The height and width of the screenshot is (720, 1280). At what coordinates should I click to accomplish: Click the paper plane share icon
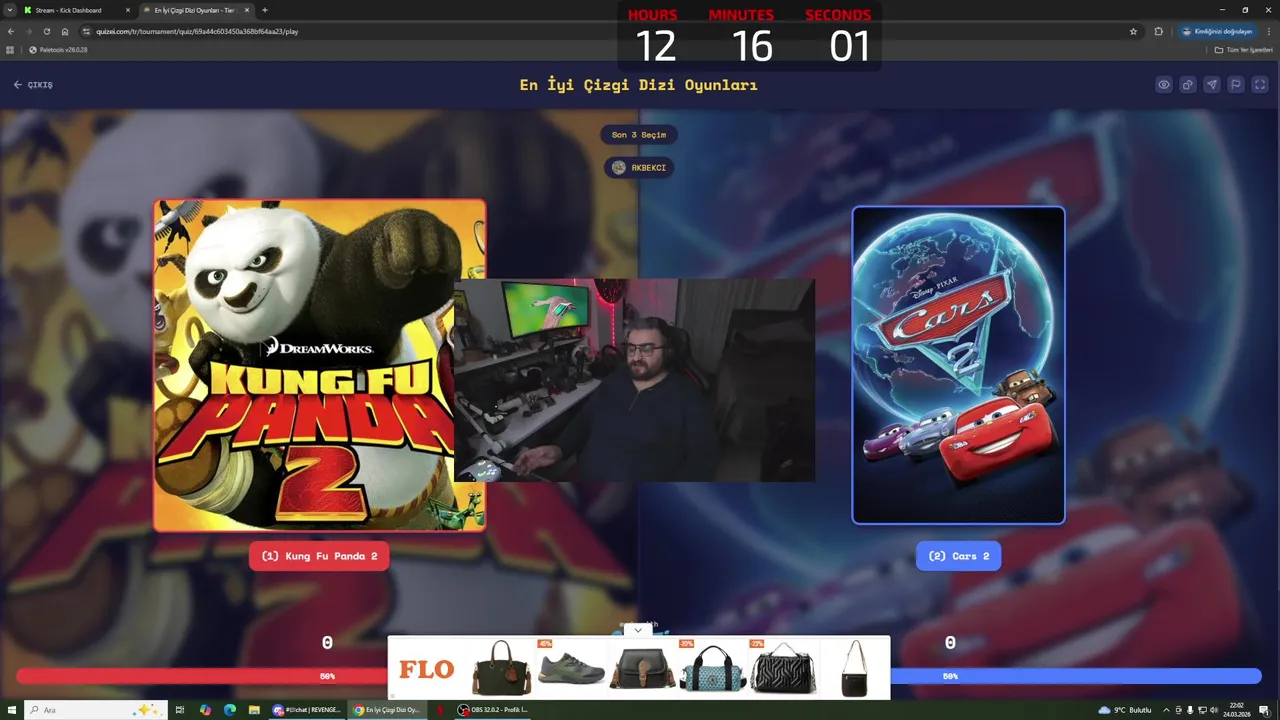tap(1212, 85)
